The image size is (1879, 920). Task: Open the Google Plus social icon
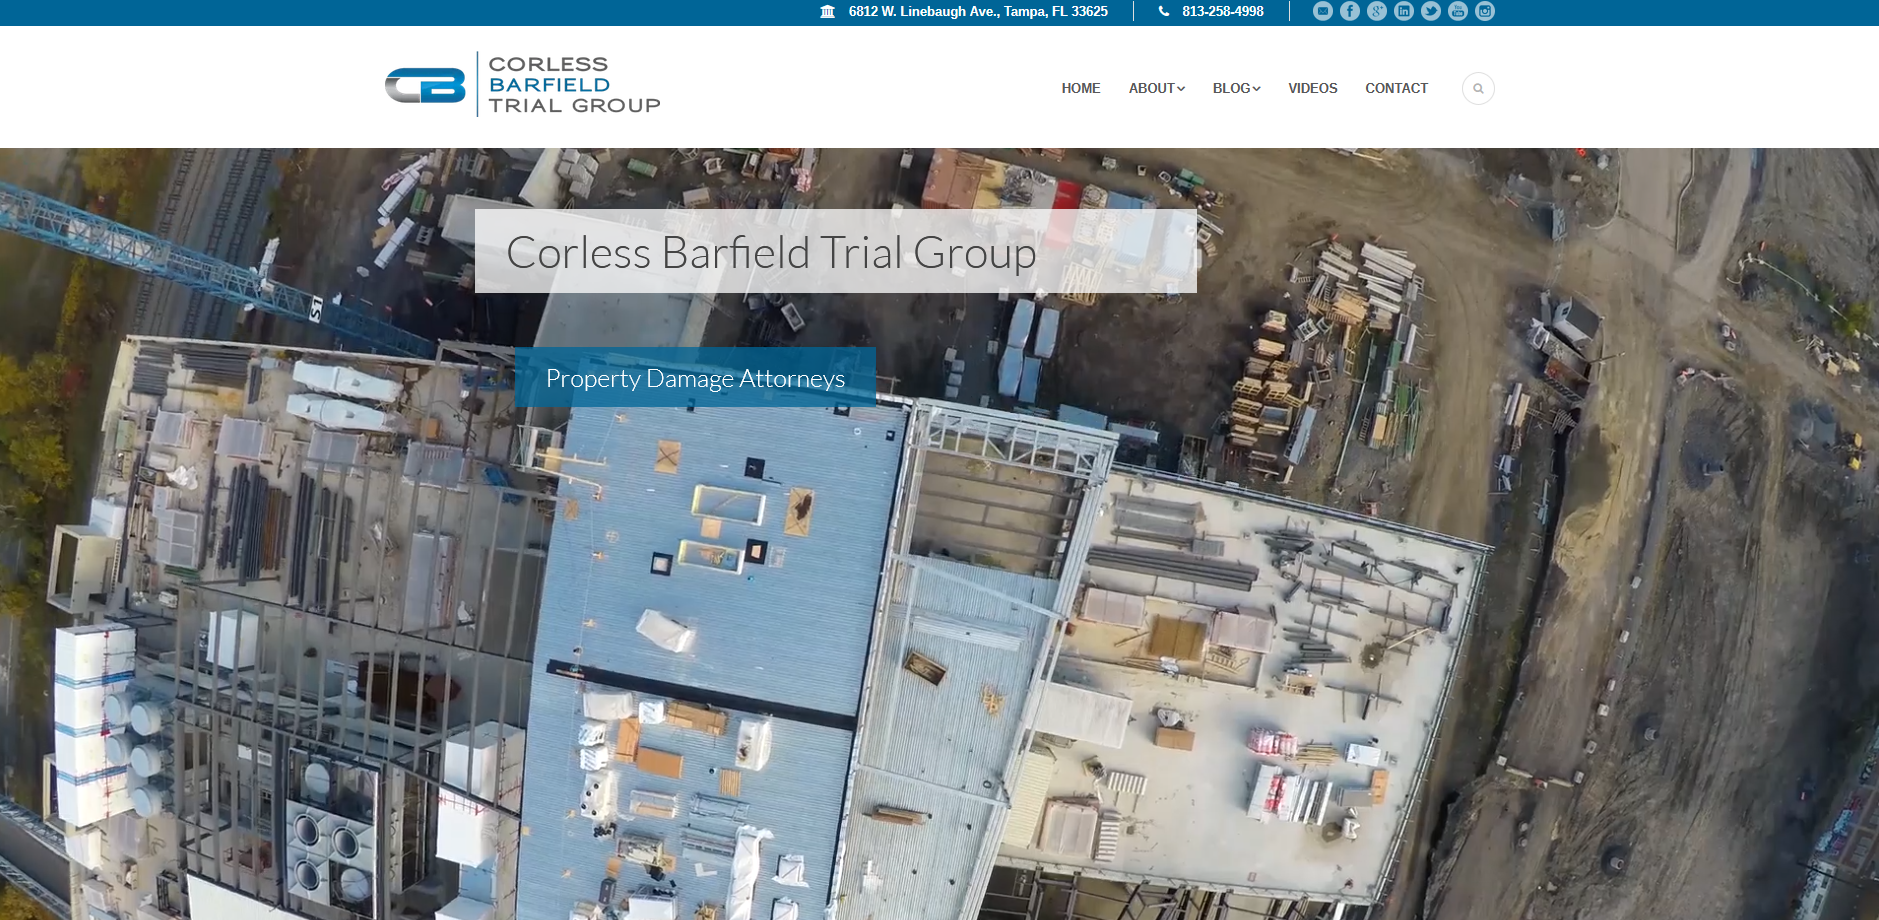pyautogui.click(x=1377, y=11)
